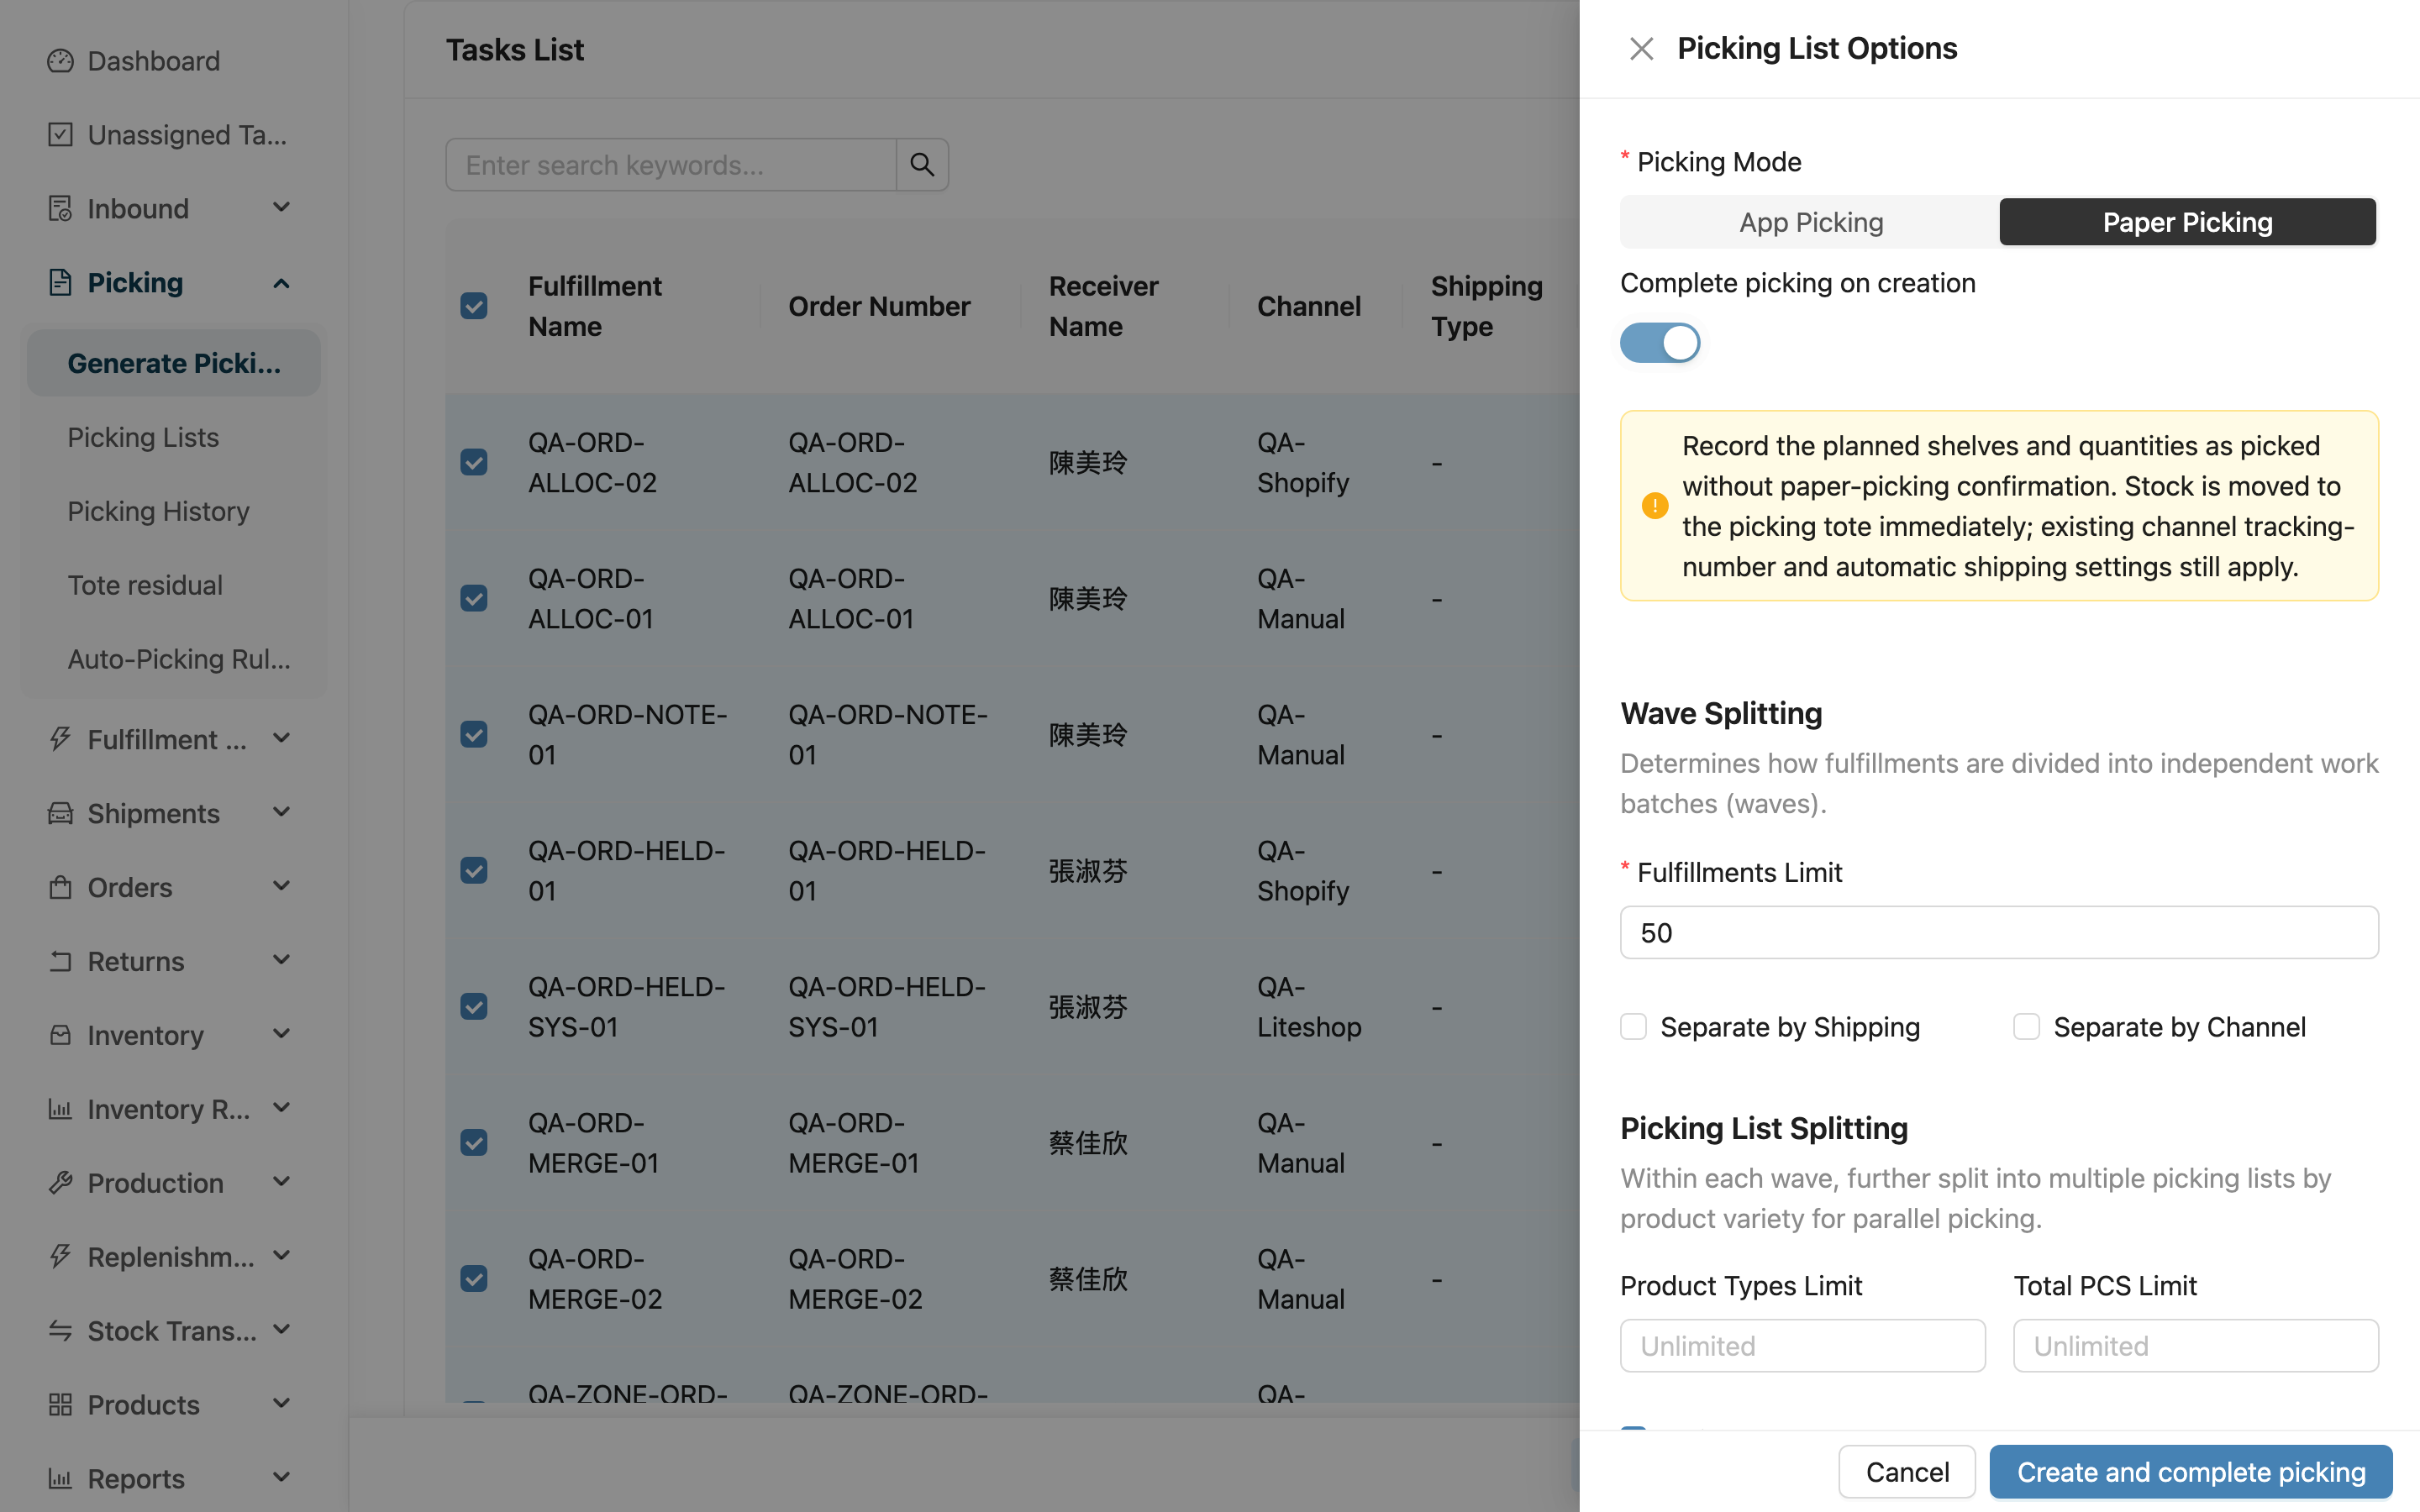Click the Fulfillments Limit input field
The image size is (2420, 1512).
click(x=1999, y=933)
